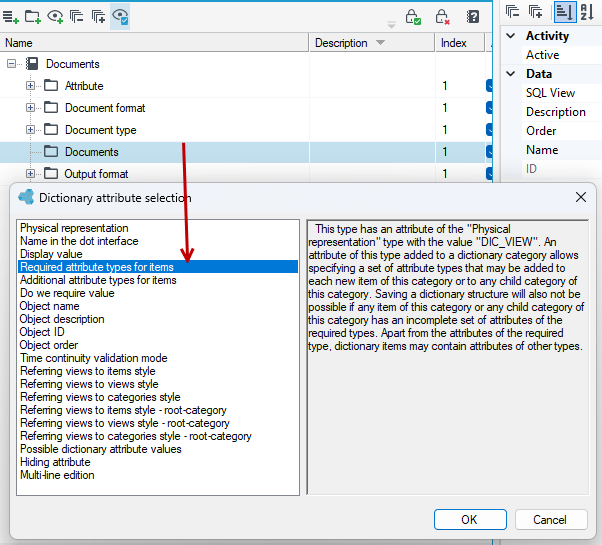Dismiss the dialog with Cancel button
The width and height of the screenshot is (602, 545).
pyautogui.click(x=551, y=520)
